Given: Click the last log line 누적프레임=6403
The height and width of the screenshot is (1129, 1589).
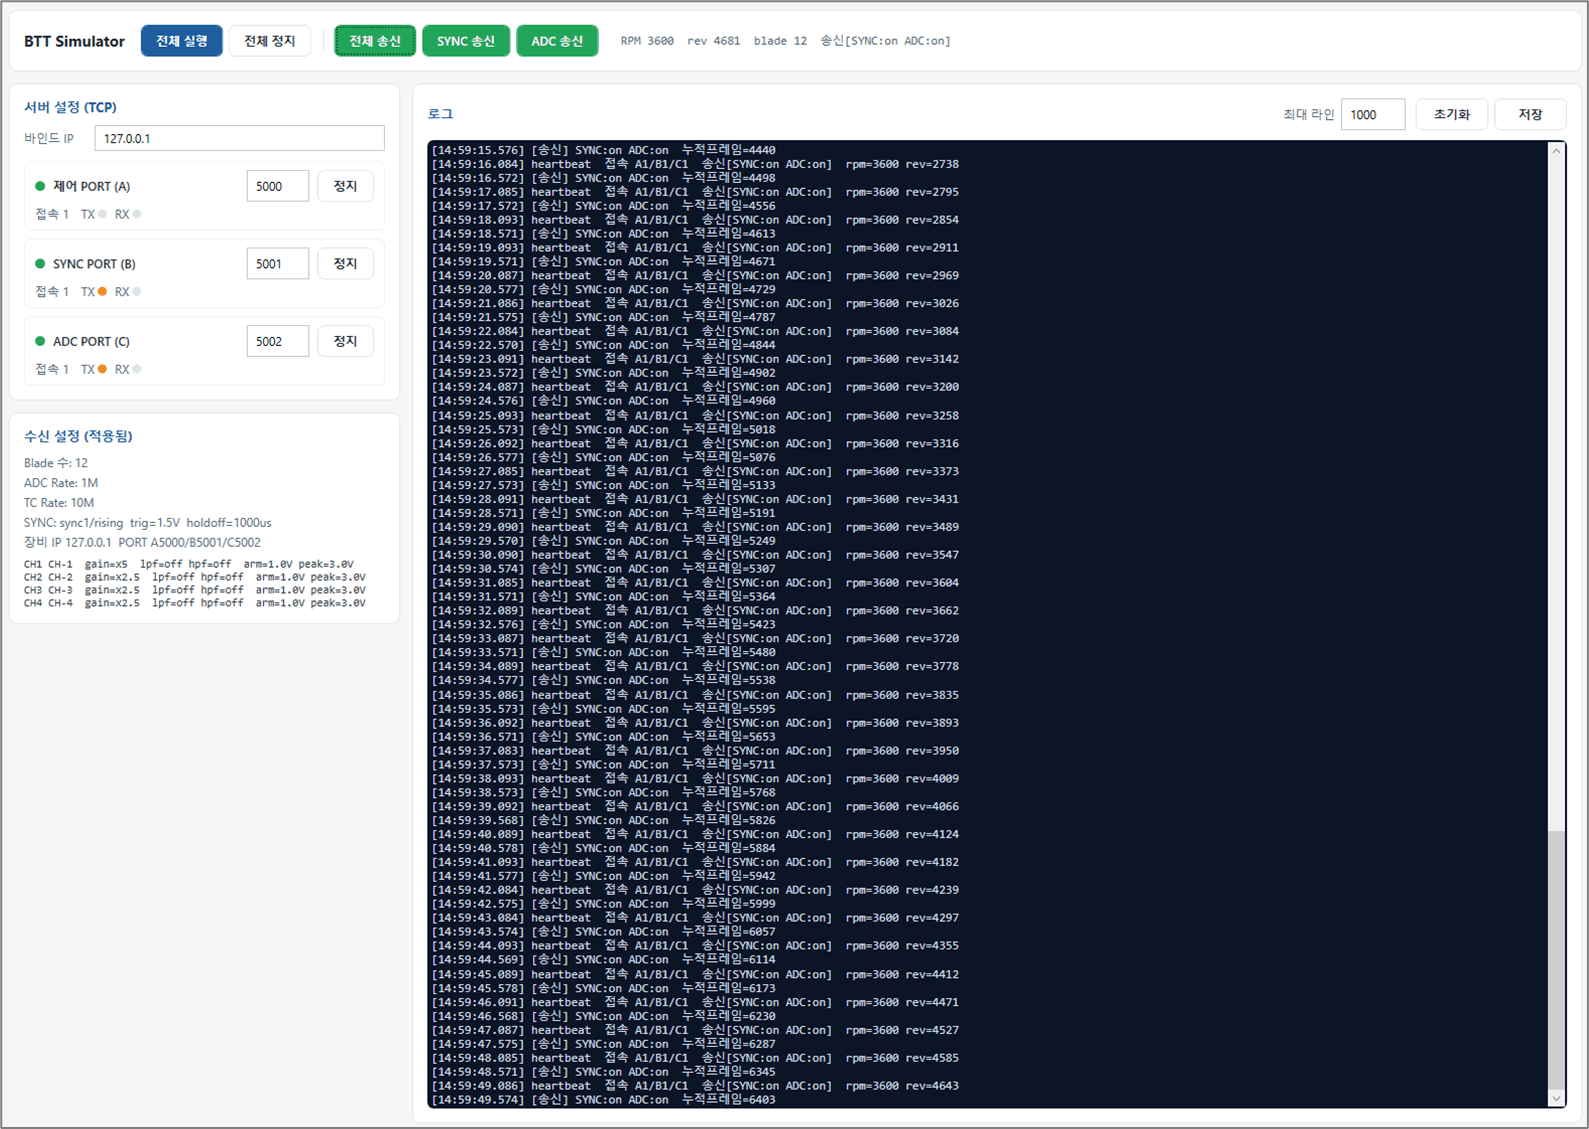Looking at the screenshot, I should 604,1100.
